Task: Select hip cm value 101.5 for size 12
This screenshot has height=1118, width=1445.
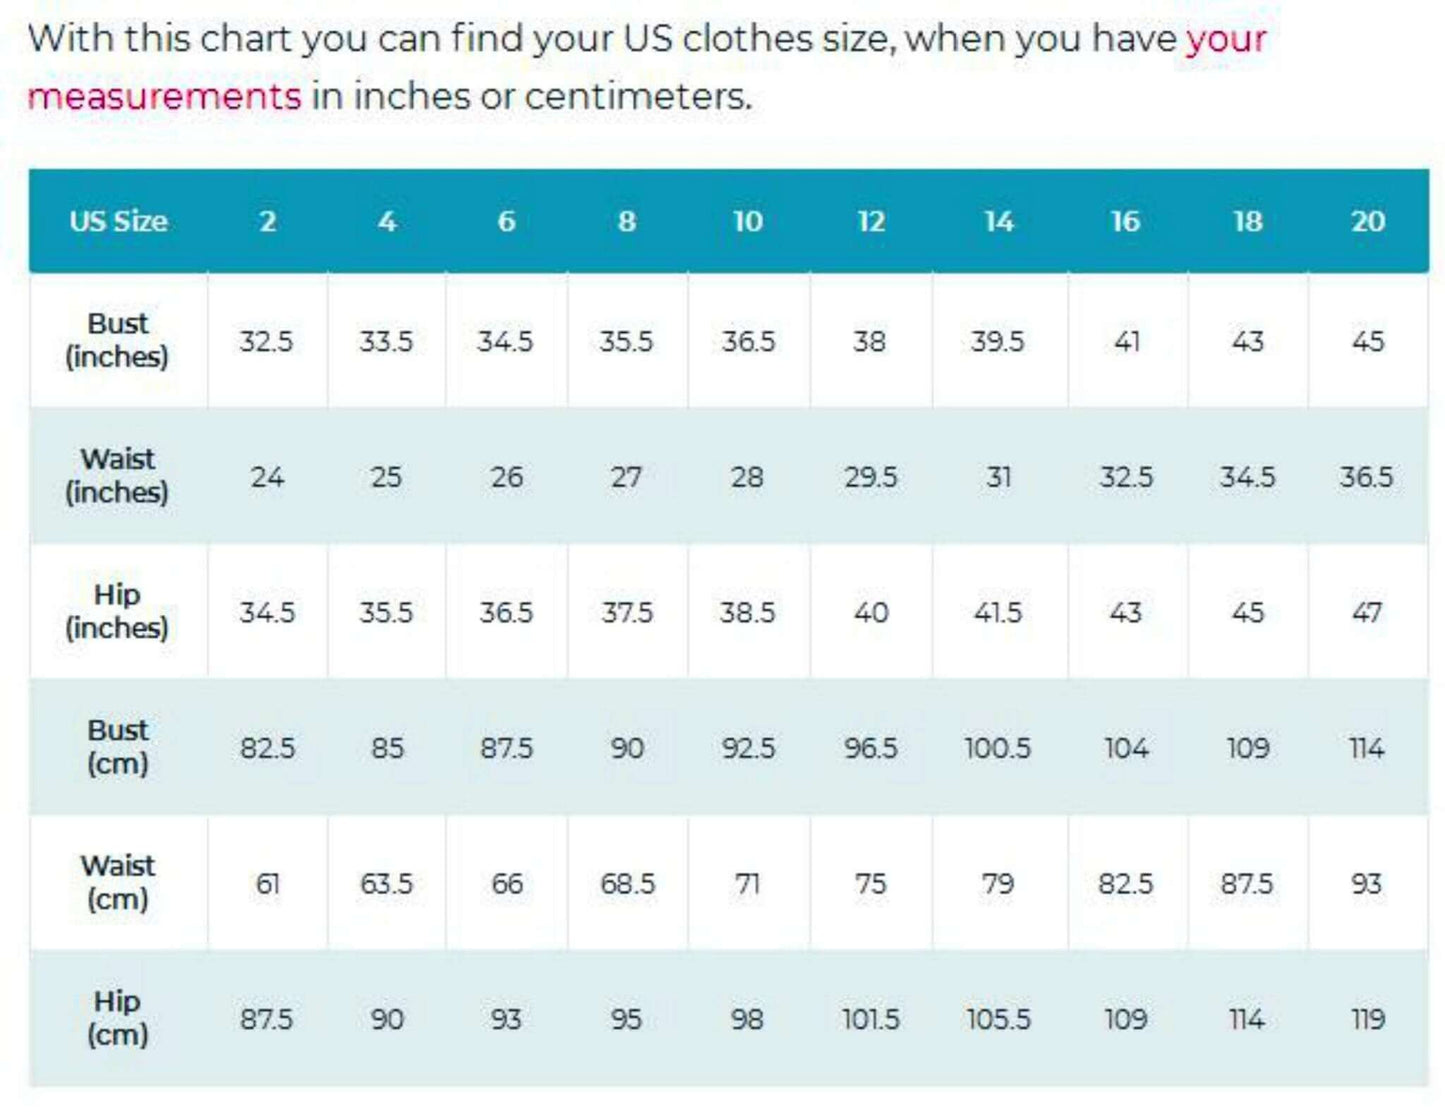Action: coord(870,1019)
